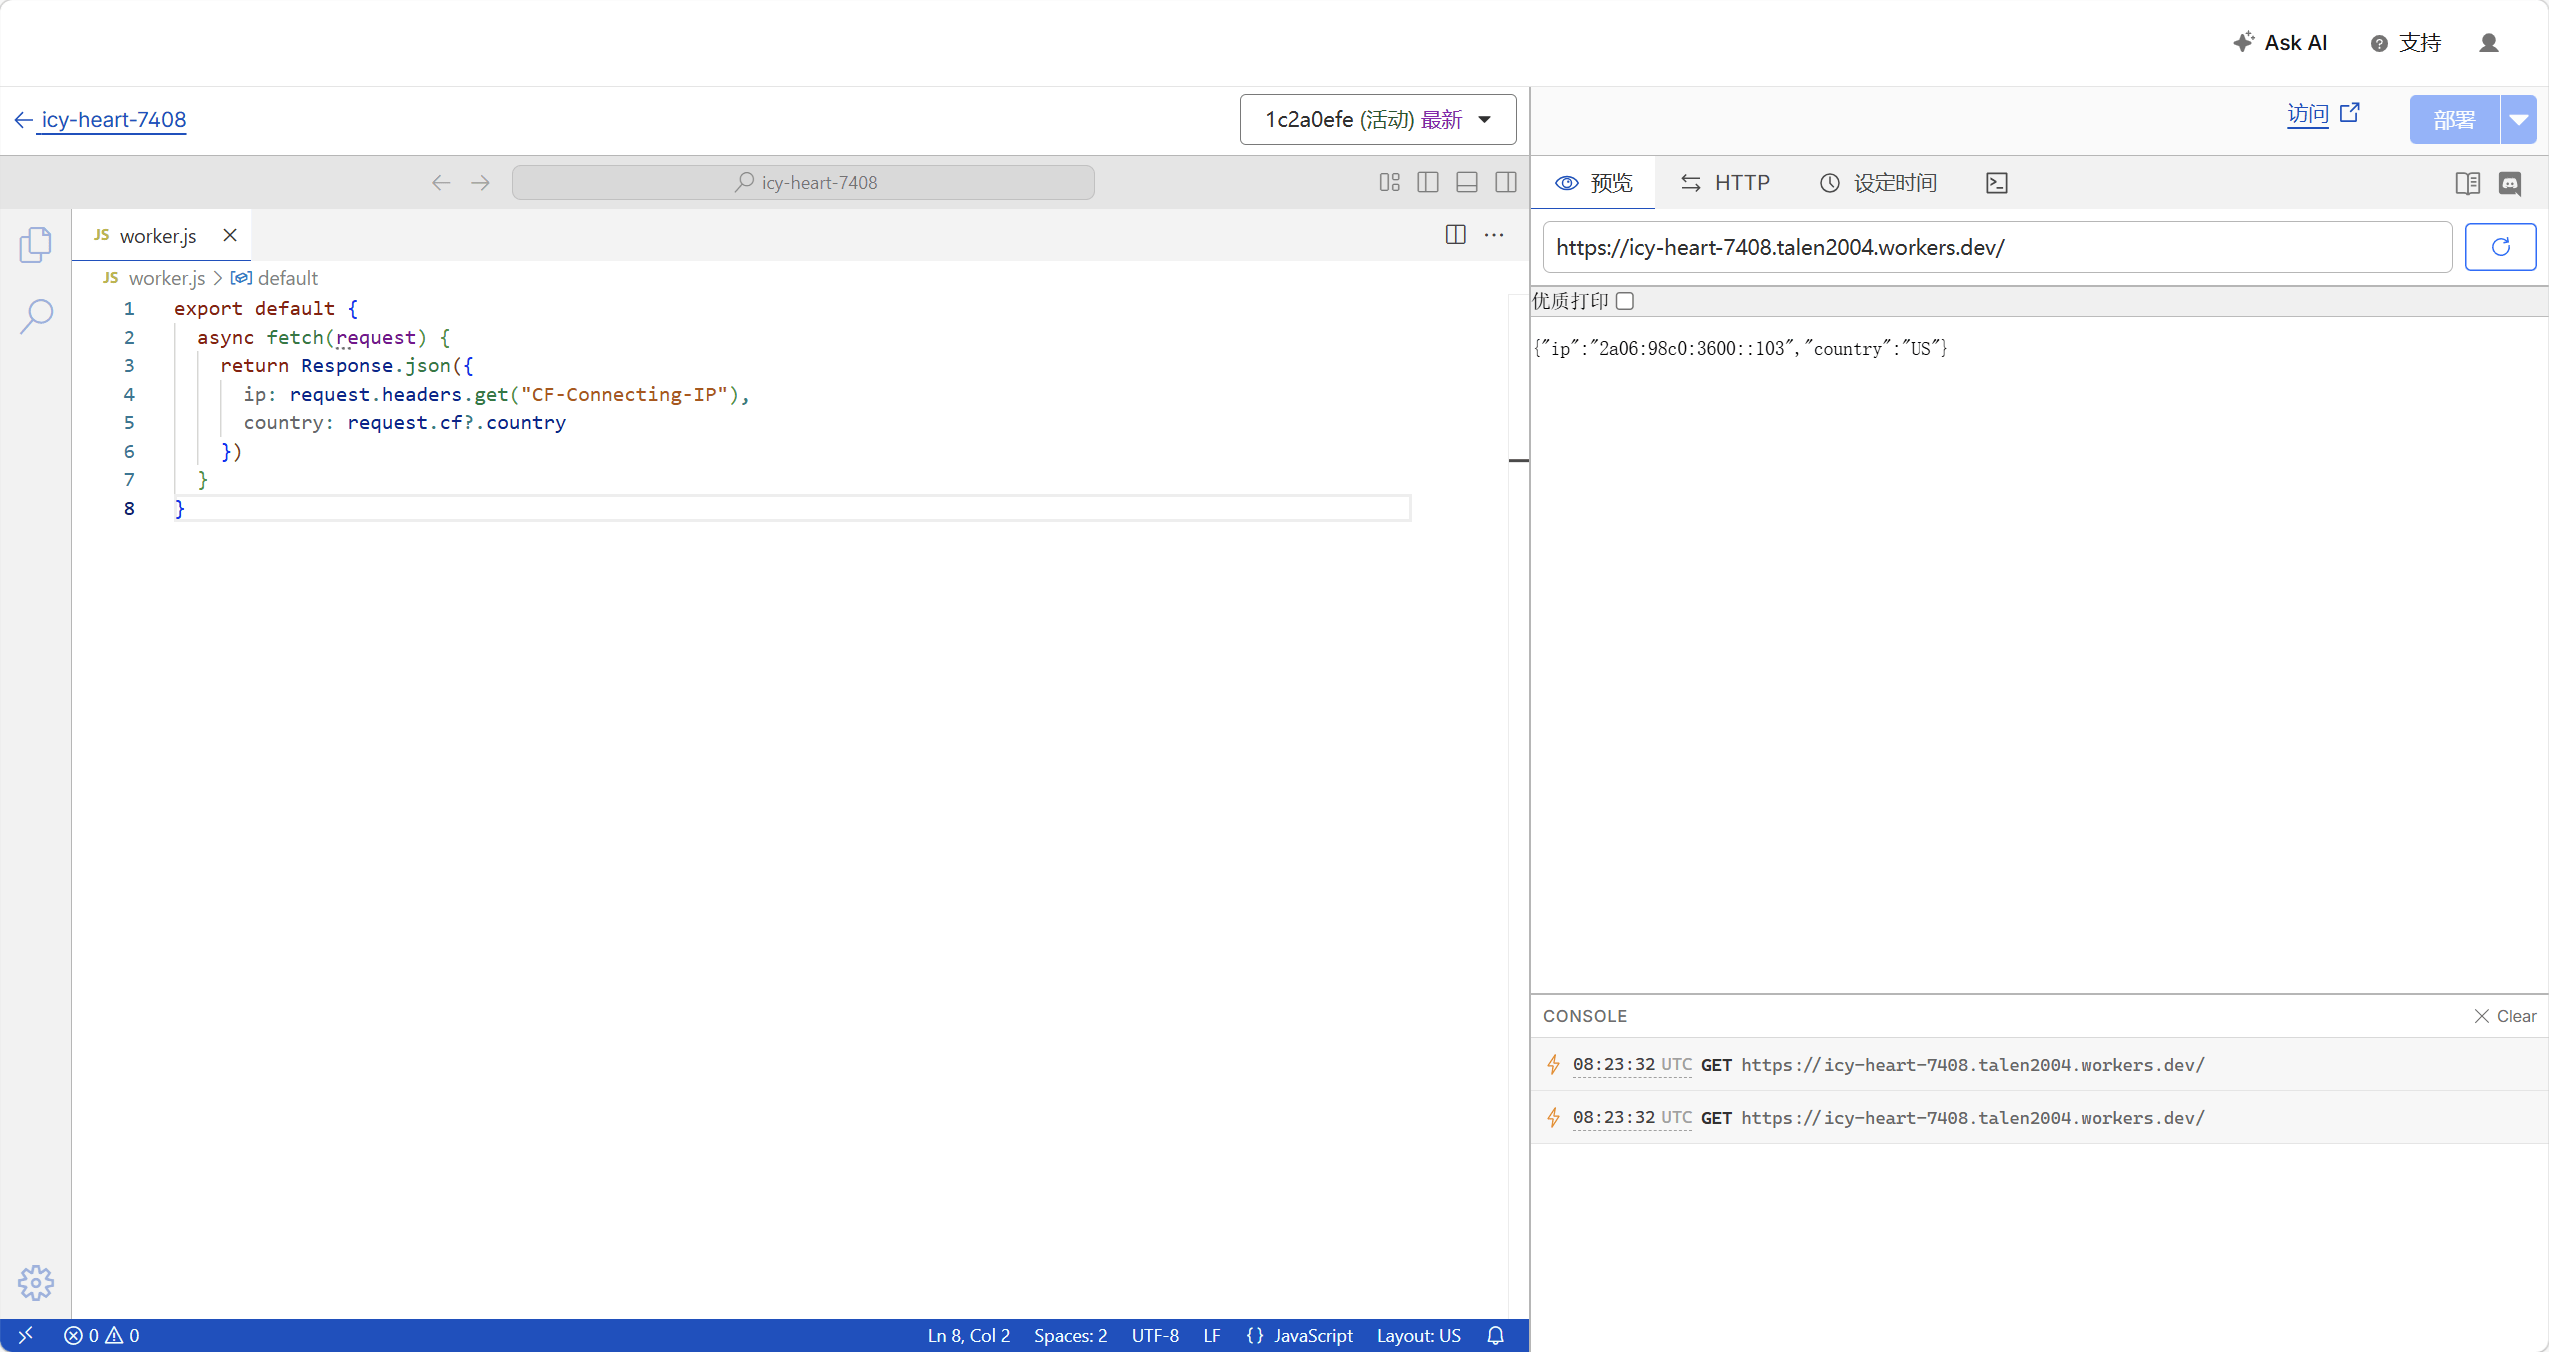This screenshot has height=1352, width=2549.
Task: Switch to the HTTP tab
Action: pyautogui.click(x=1726, y=183)
